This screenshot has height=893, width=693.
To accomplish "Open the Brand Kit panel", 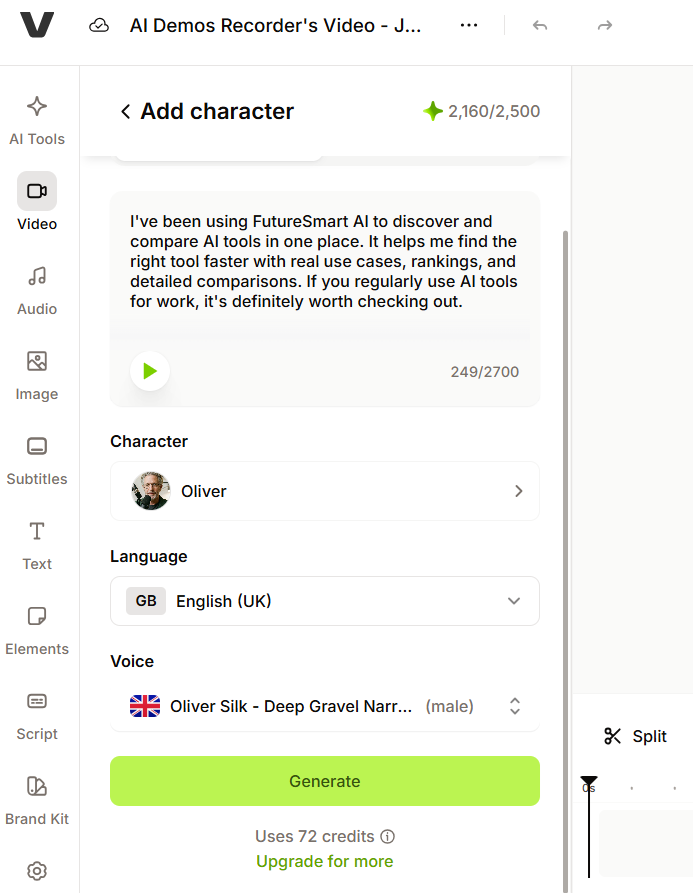I will [37, 800].
